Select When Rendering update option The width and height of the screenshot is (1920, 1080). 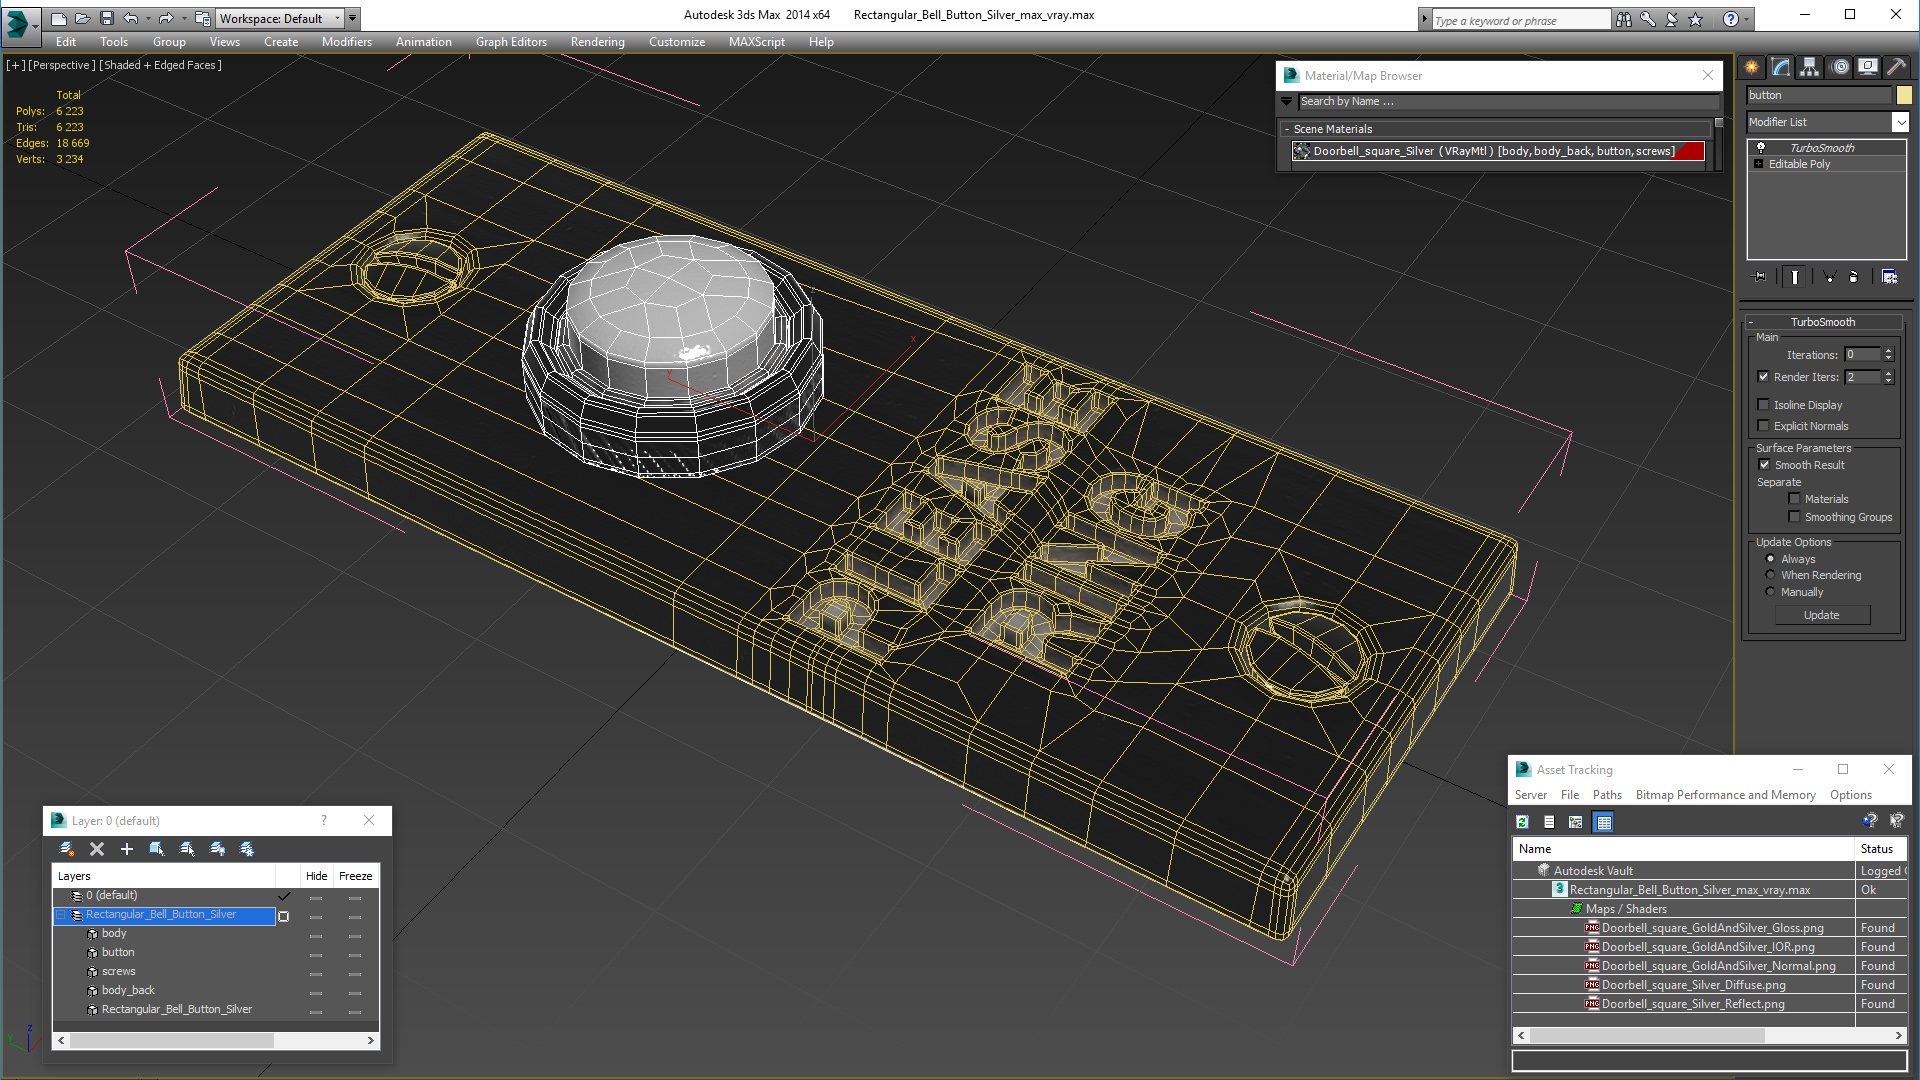[1771, 575]
